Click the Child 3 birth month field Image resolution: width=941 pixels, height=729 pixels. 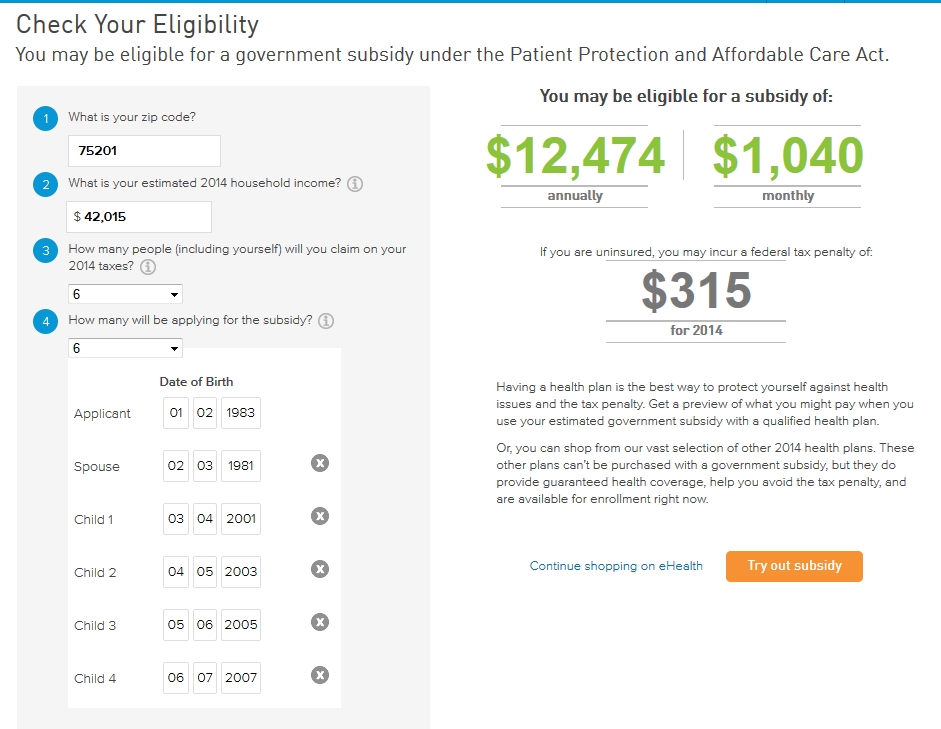[x=176, y=625]
